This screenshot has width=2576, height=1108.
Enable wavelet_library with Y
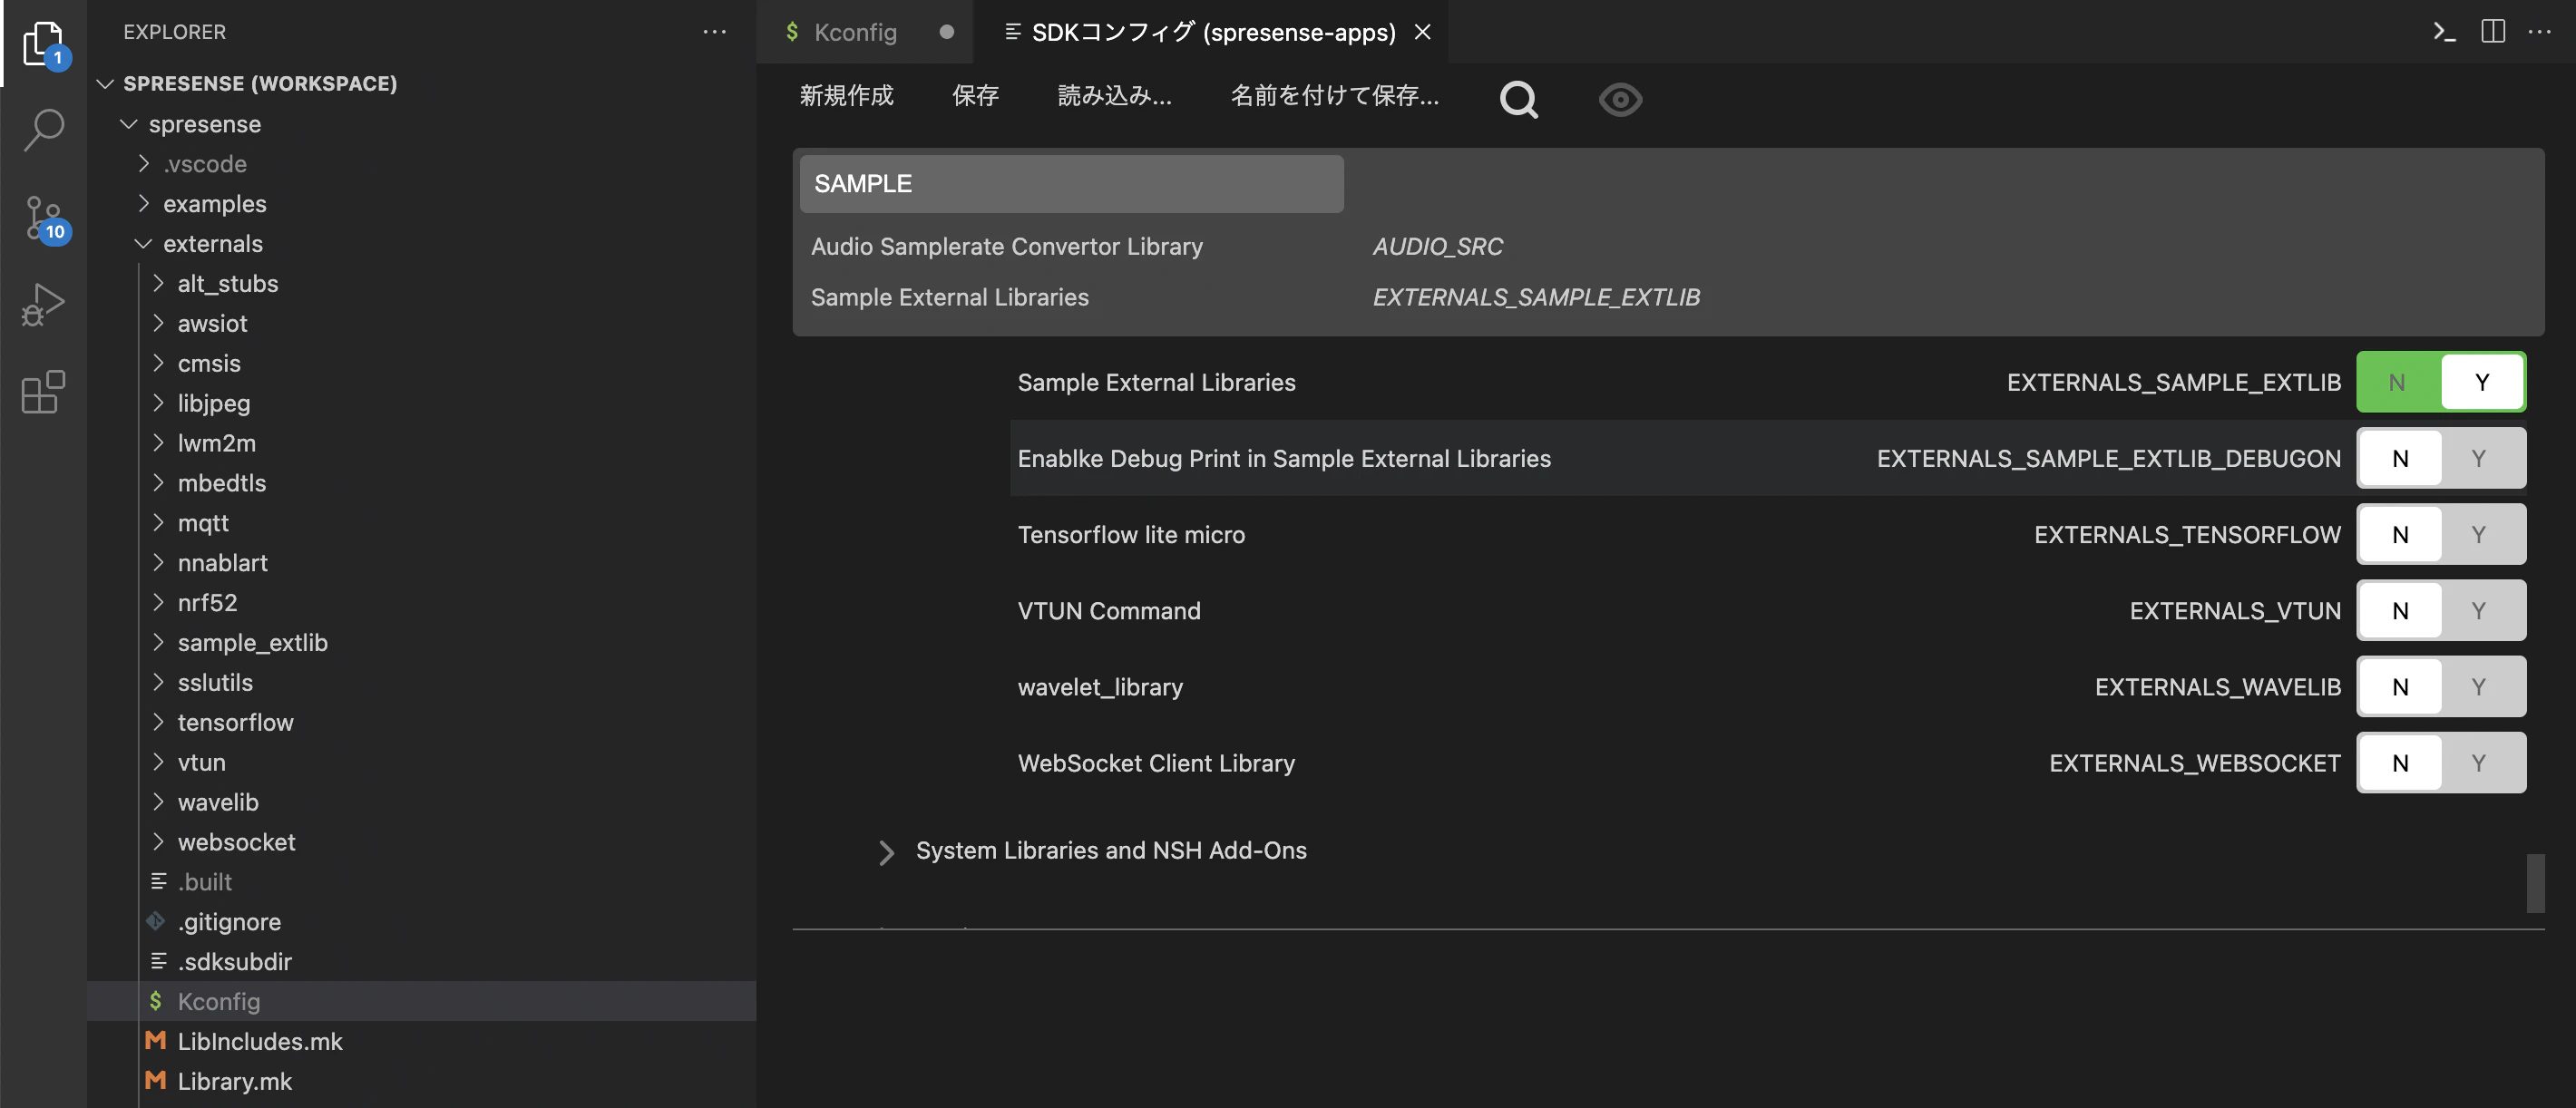(x=2482, y=686)
